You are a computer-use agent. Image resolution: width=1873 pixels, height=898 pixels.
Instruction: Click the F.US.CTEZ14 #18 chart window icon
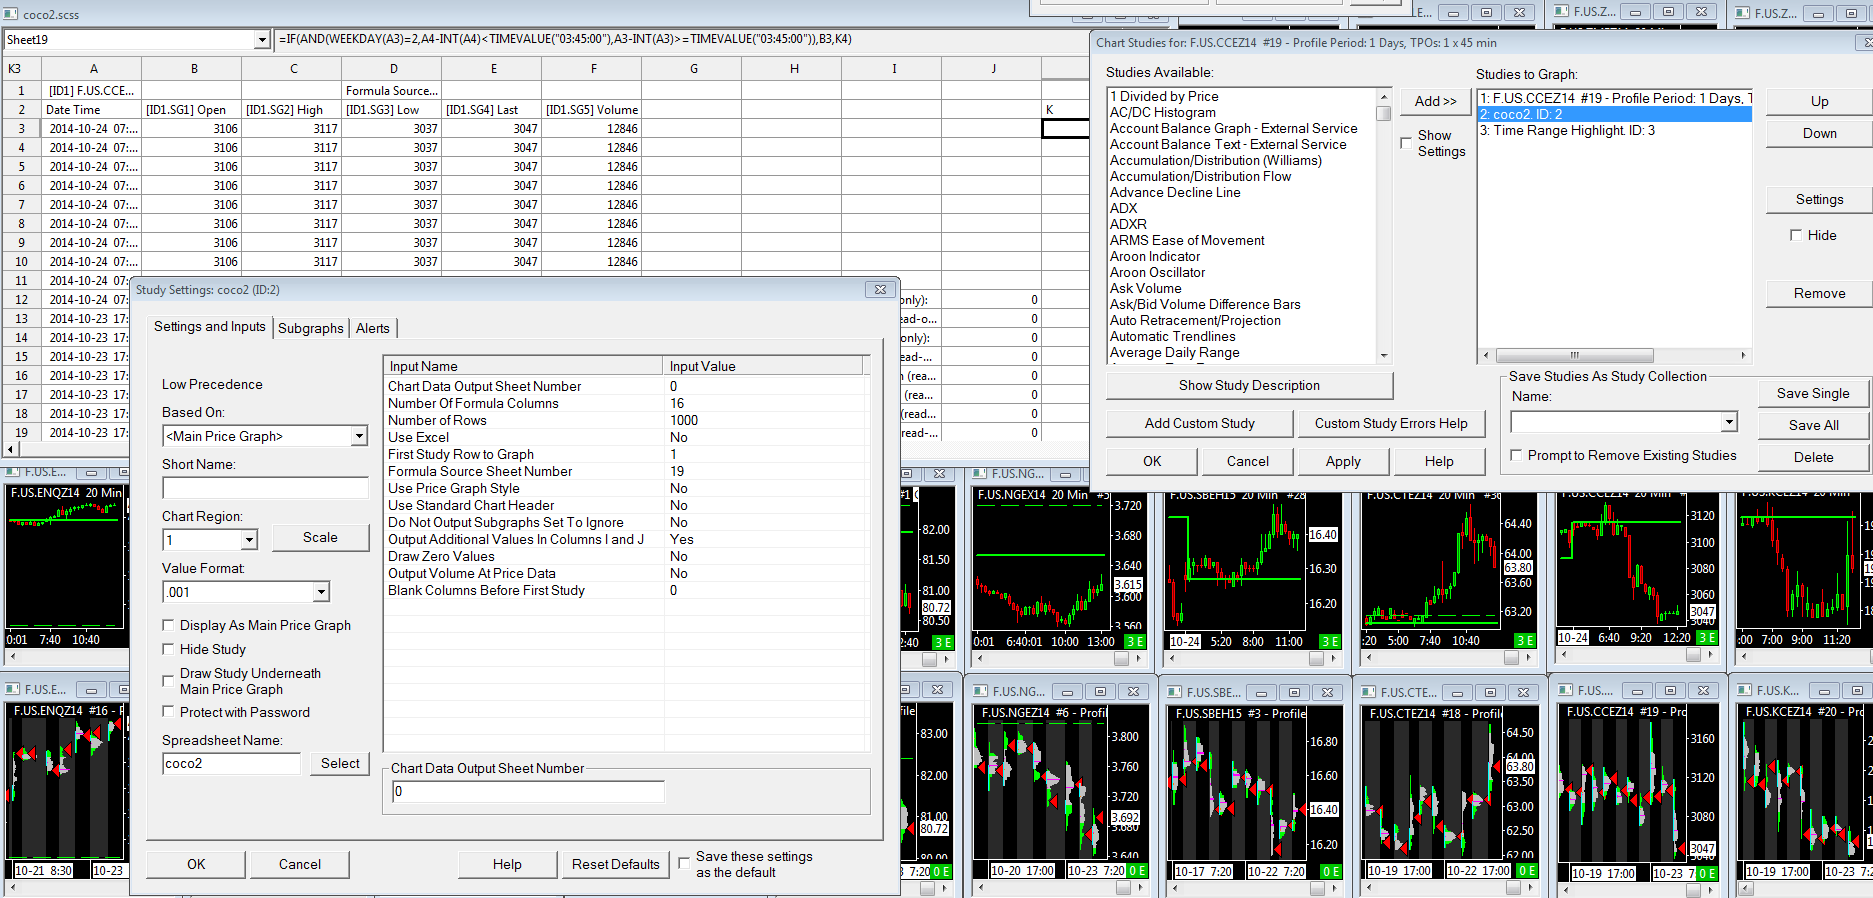coord(1366,692)
